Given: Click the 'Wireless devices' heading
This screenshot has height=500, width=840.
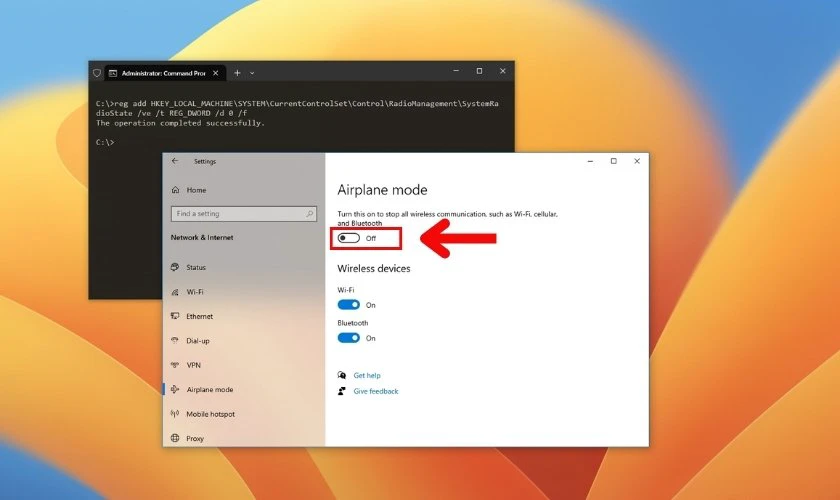Looking at the screenshot, I should [x=374, y=268].
